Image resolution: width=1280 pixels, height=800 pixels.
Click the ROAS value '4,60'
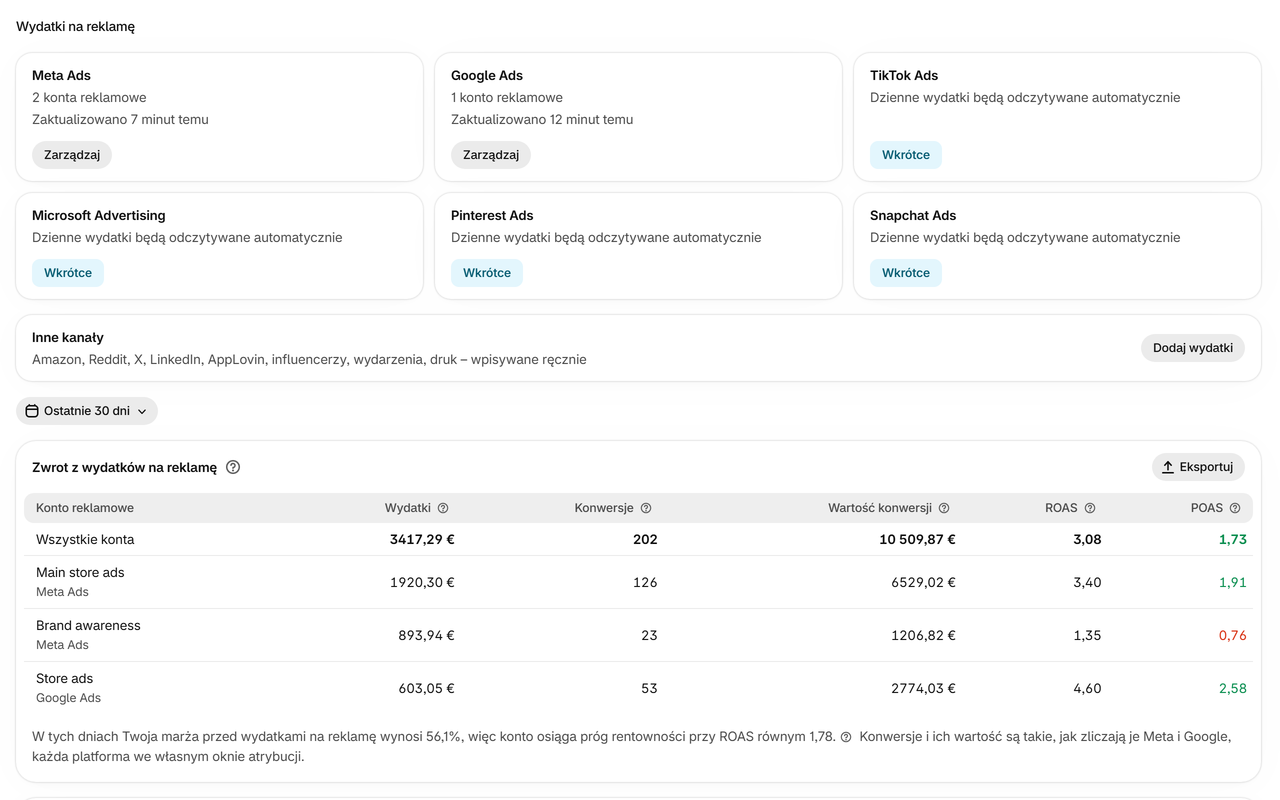click(1087, 688)
